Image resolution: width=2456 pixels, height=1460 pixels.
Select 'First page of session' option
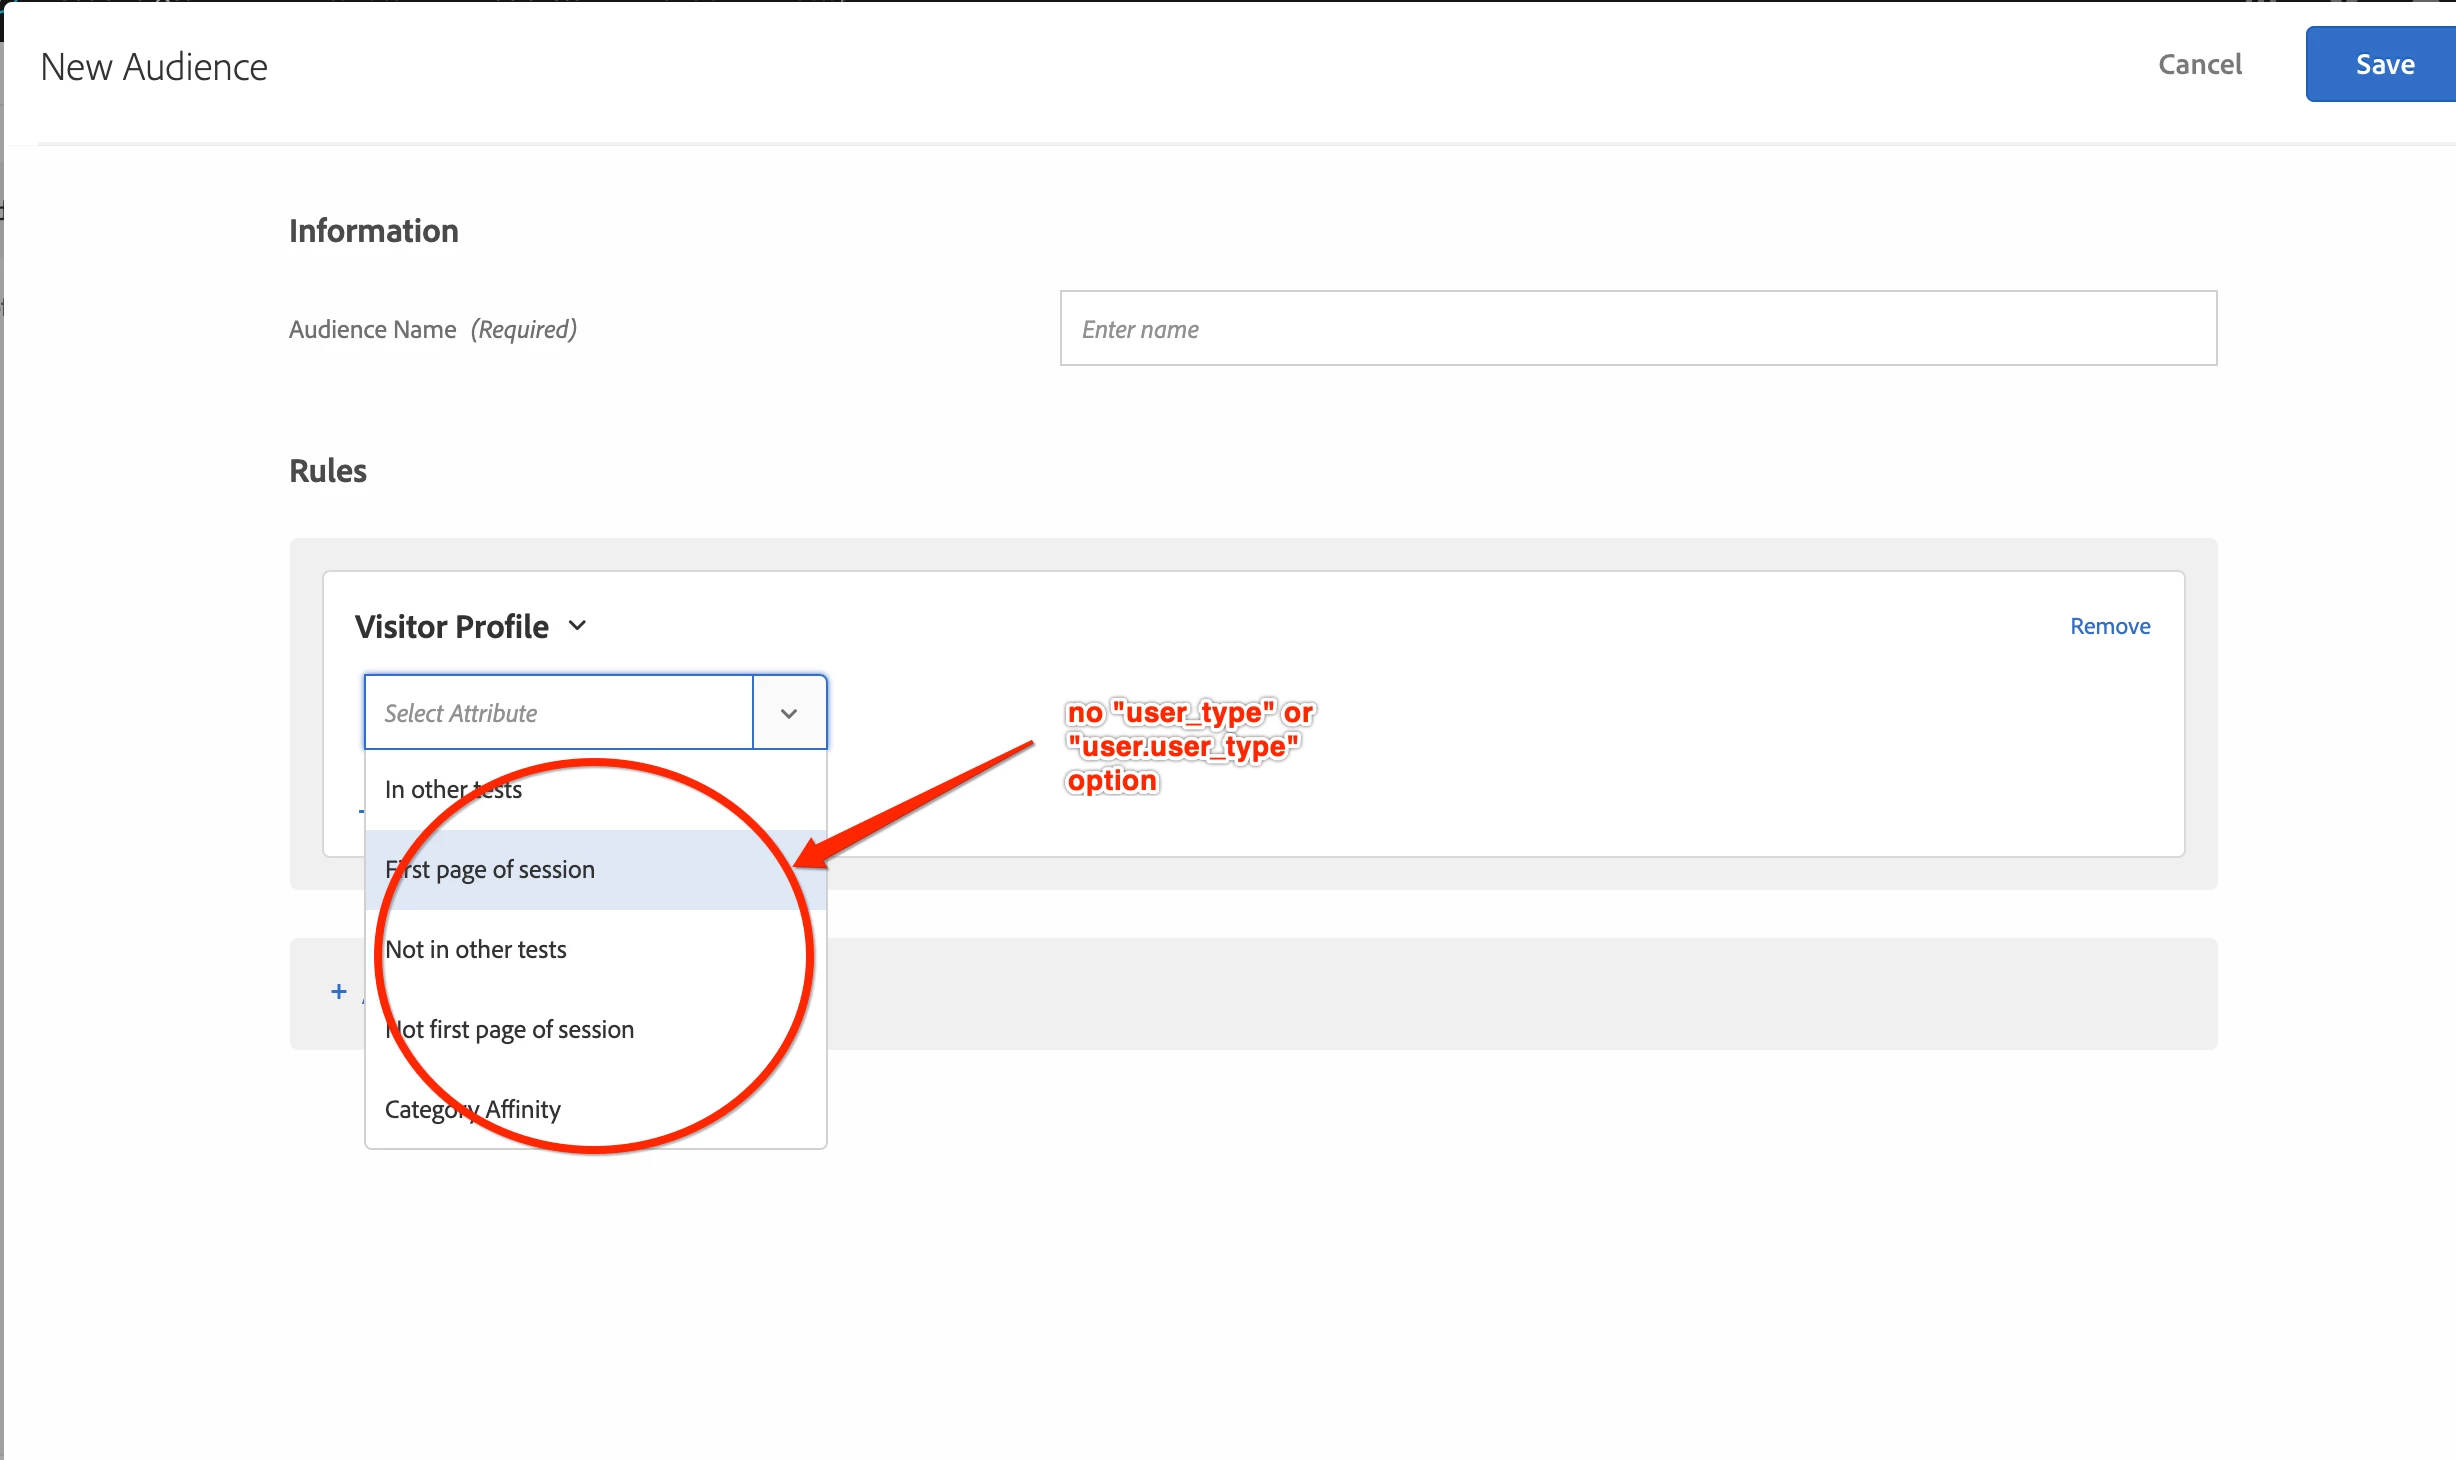tap(490, 870)
